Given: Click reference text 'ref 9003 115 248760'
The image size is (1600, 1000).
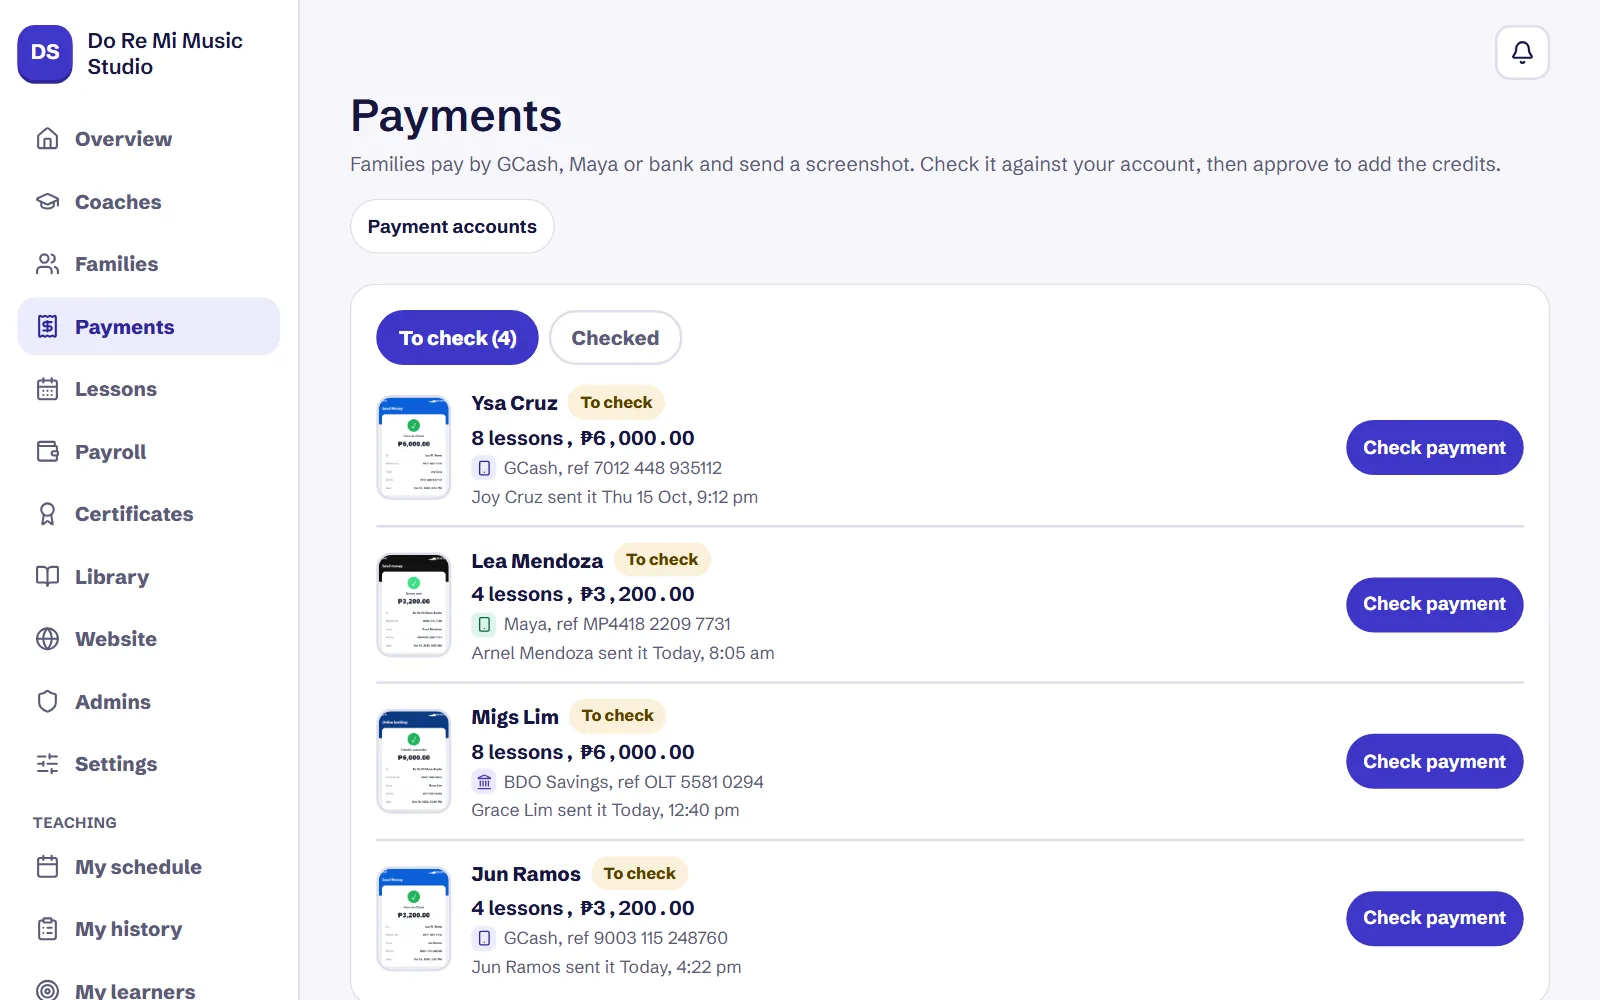Looking at the screenshot, I should [x=647, y=938].
